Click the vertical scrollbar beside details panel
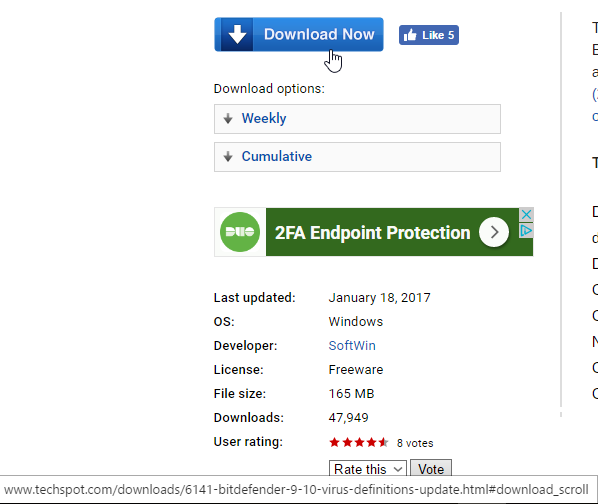The image size is (598, 504). (561, 210)
